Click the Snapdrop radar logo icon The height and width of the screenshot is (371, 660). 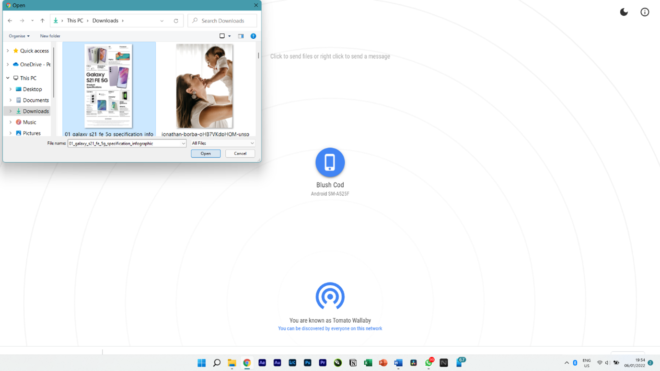pyautogui.click(x=330, y=296)
